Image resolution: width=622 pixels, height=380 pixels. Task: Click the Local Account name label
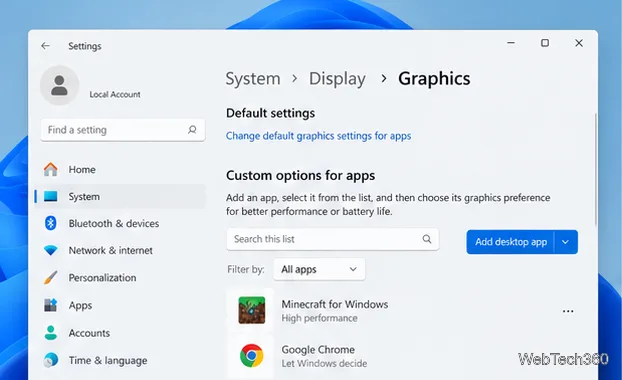tap(115, 94)
